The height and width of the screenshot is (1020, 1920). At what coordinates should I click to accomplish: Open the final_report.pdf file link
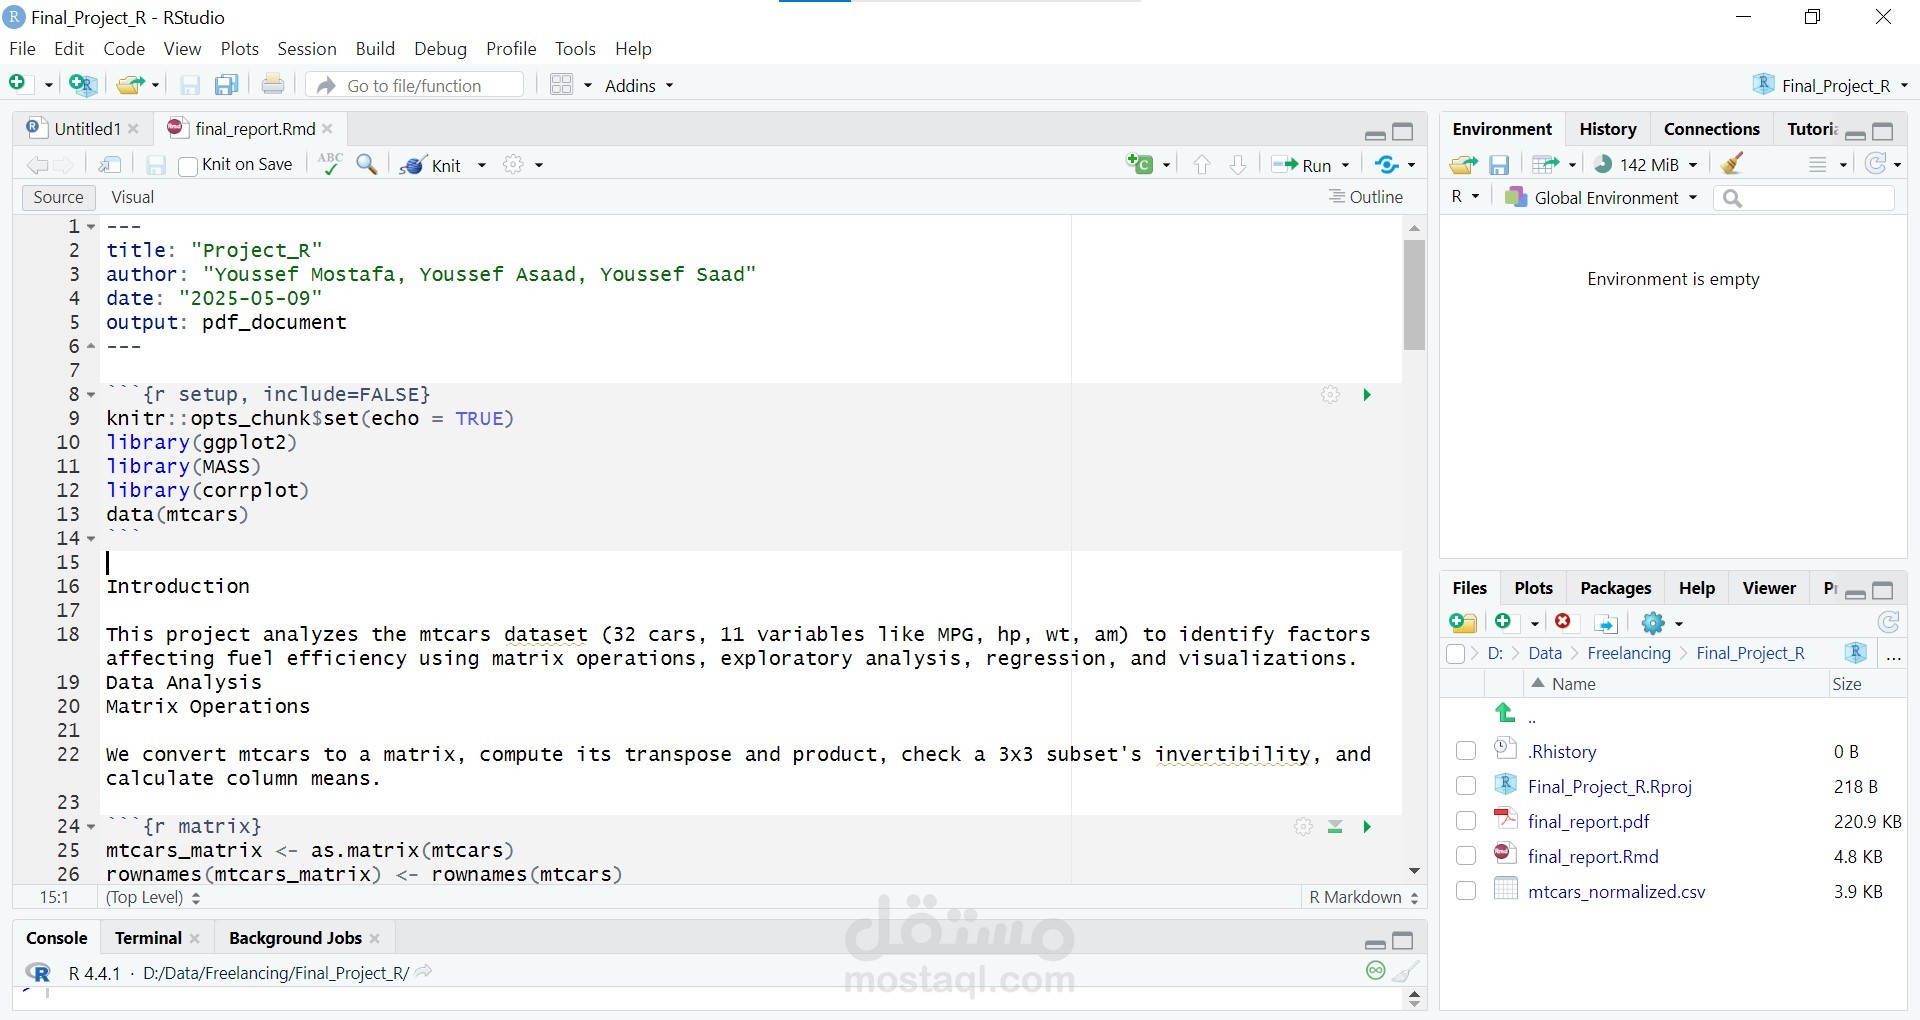coord(1588,821)
